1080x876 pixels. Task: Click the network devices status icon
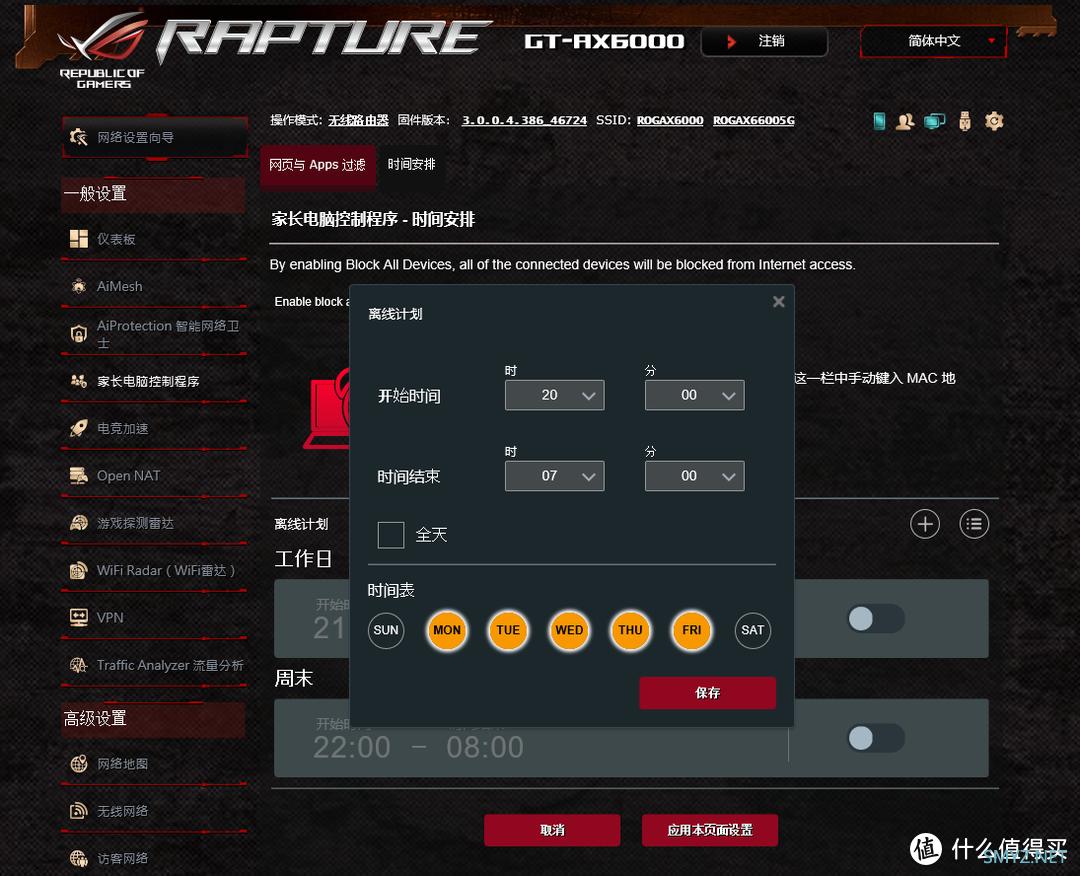pos(935,121)
